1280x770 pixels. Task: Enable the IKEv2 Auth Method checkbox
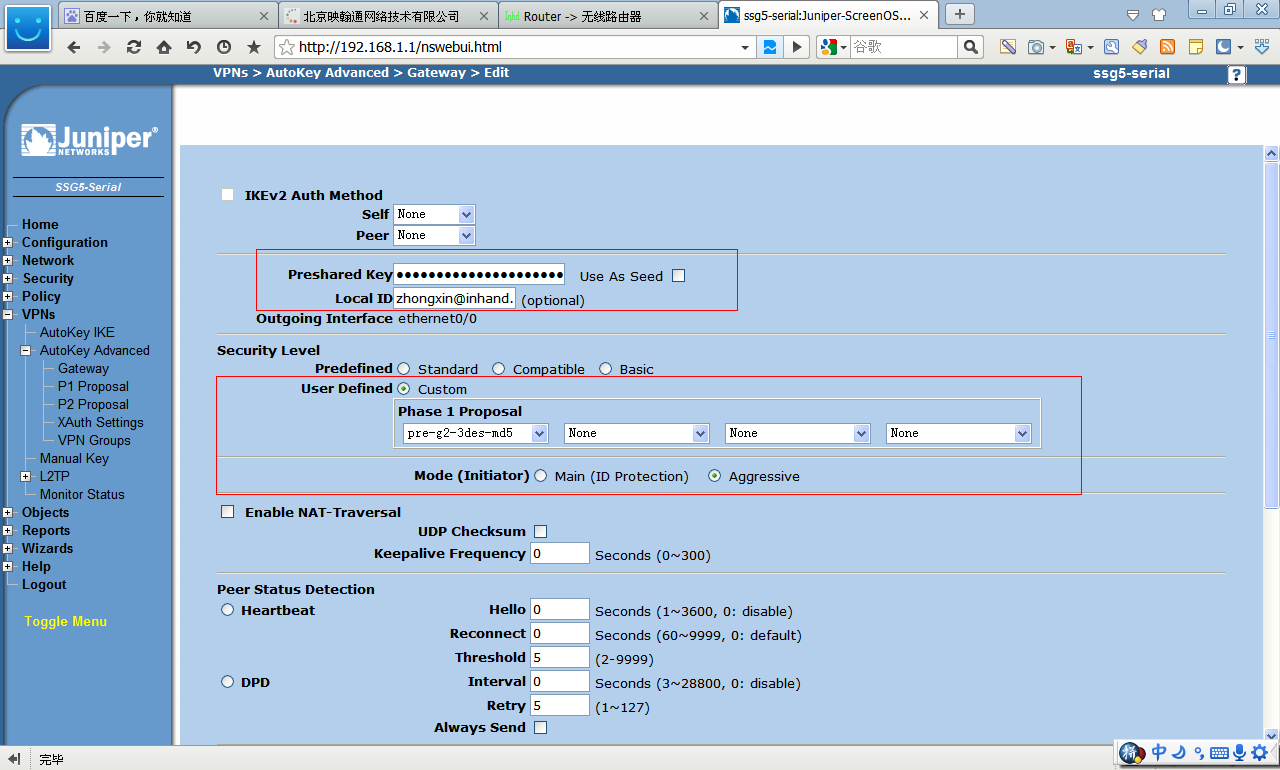click(228, 195)
